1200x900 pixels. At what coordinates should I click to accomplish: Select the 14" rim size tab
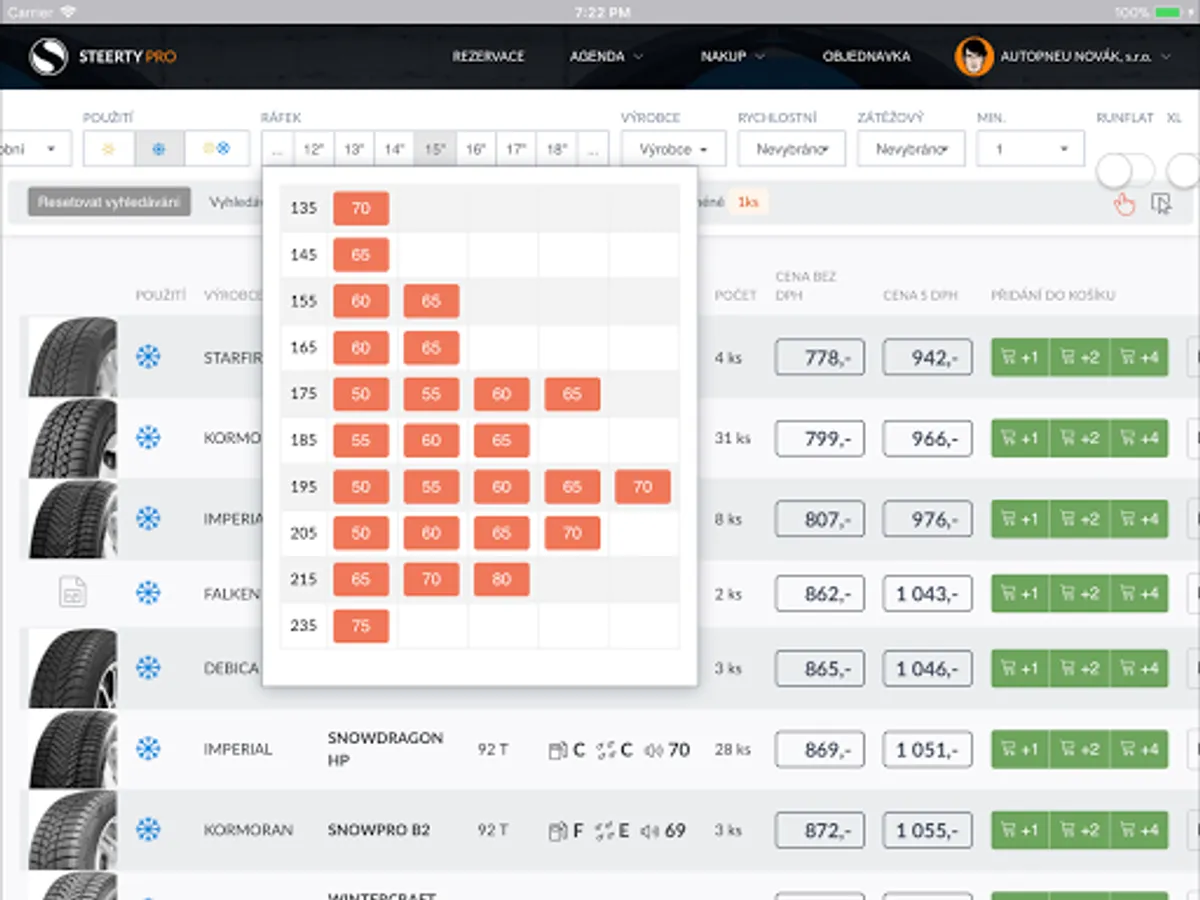point(394,149)
